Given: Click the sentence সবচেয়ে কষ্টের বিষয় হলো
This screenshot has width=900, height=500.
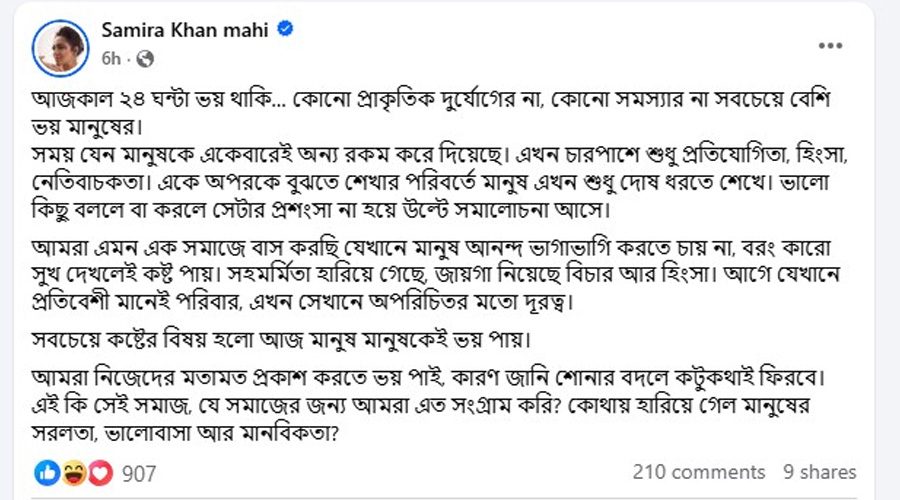Looking at the screenshot, I should pyautogui.click(x=281, y=340).
